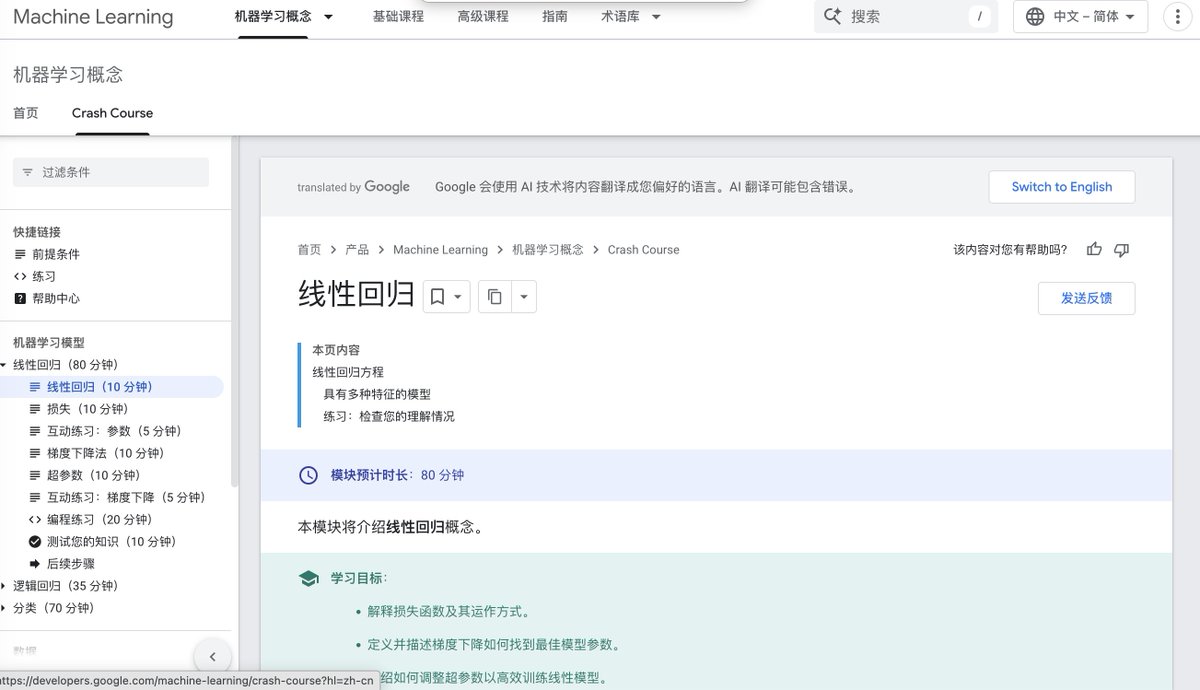The image size is (1200, 690).
Task: Open the 术语库 dropdown arrow
Action: coord(655,16)
